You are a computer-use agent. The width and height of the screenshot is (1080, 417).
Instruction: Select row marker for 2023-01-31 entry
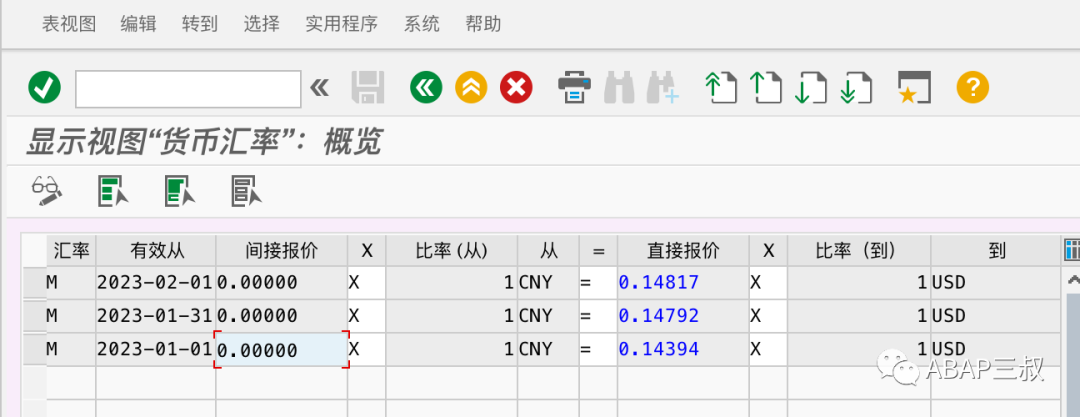tap(34, 316)
